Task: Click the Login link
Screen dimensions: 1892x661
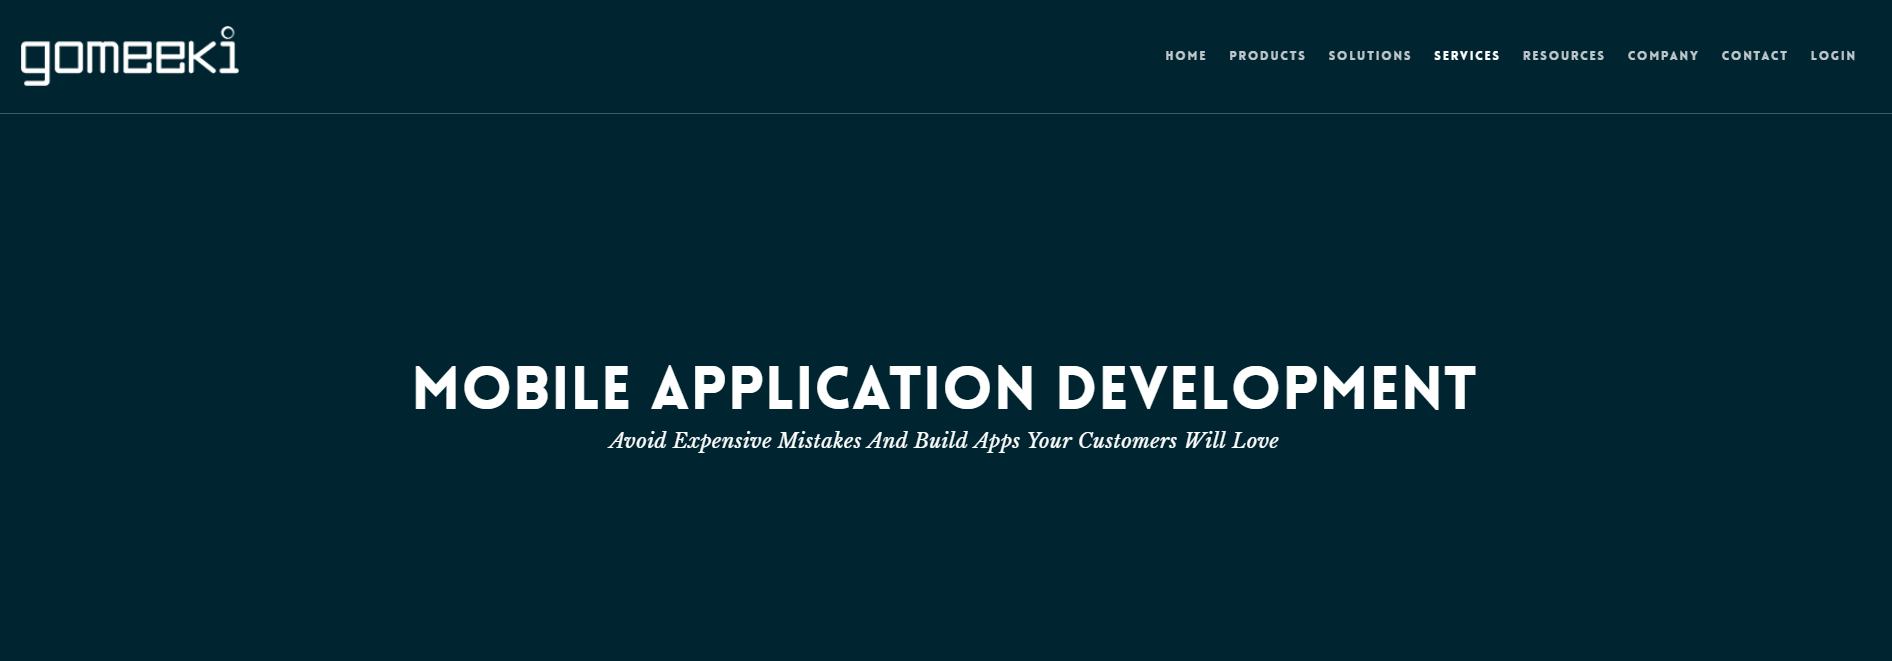Action: coord(1833,56)
